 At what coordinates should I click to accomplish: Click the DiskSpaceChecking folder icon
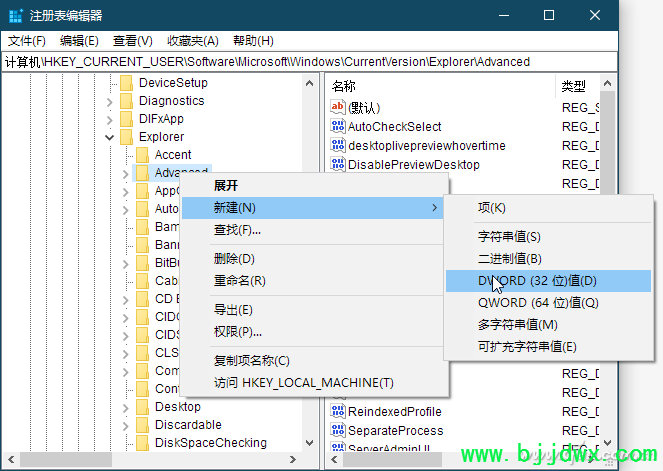(142, 443)
